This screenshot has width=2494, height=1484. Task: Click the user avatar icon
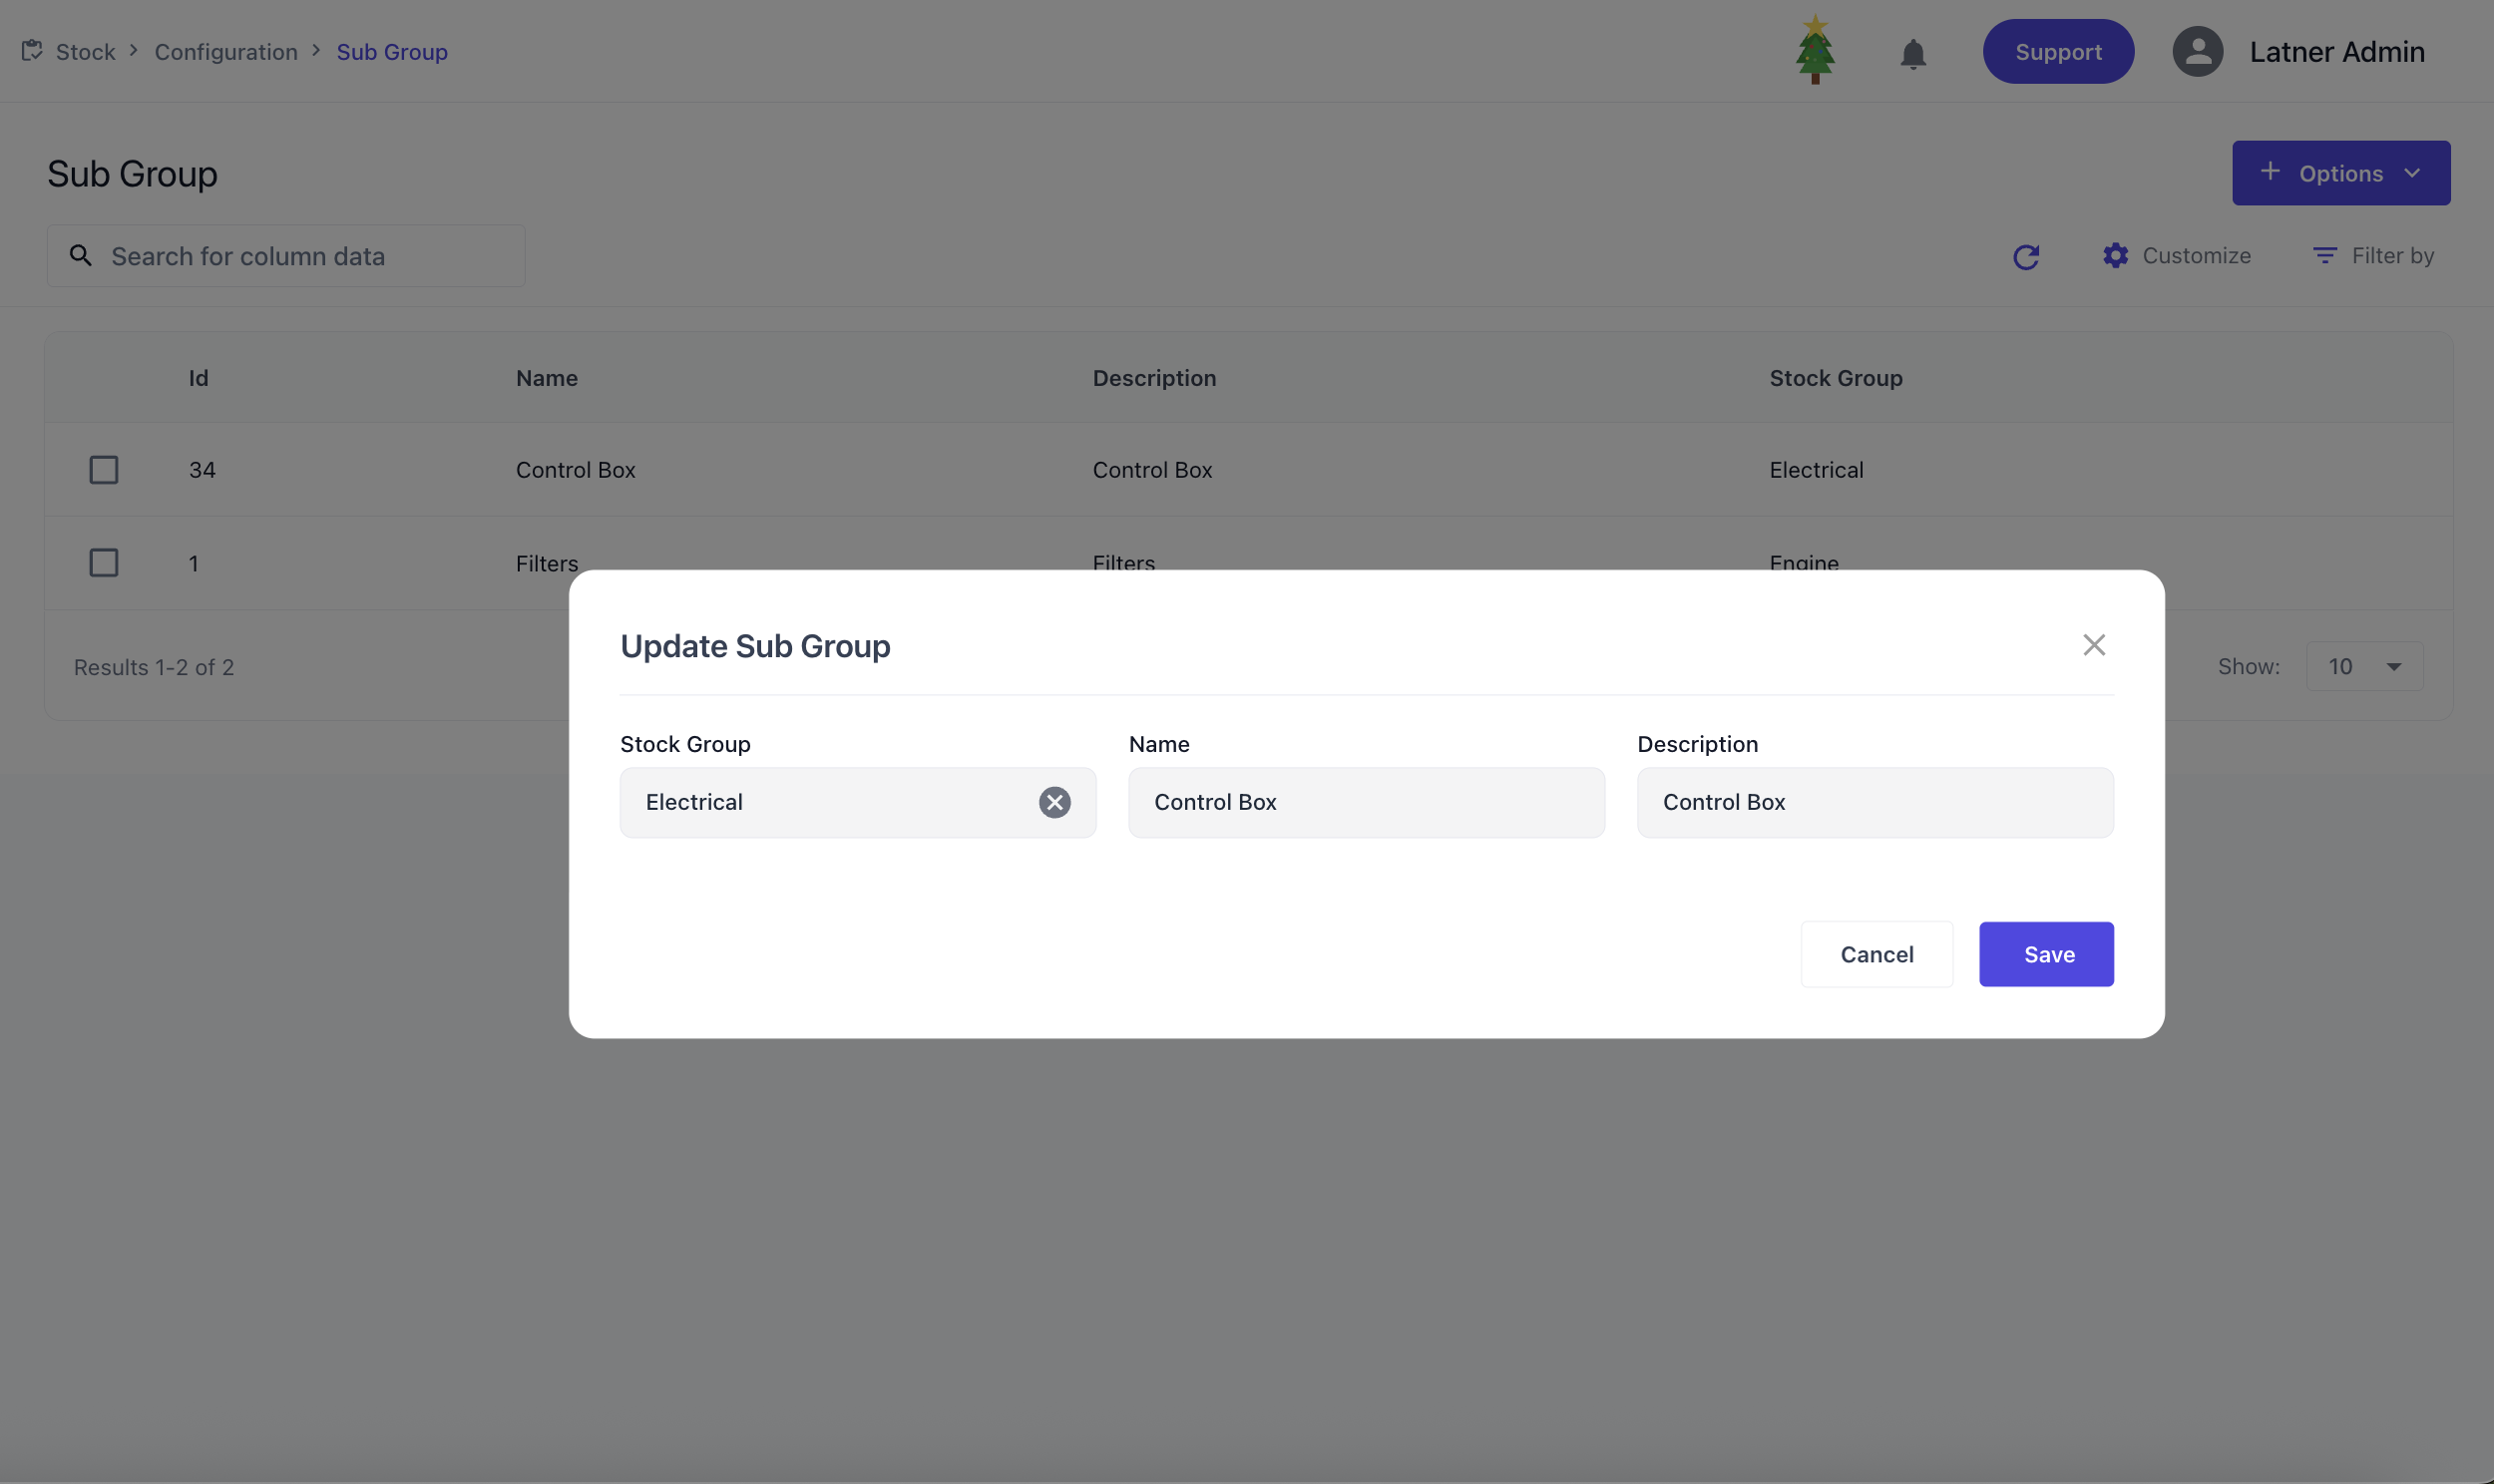pos(2197,52)
